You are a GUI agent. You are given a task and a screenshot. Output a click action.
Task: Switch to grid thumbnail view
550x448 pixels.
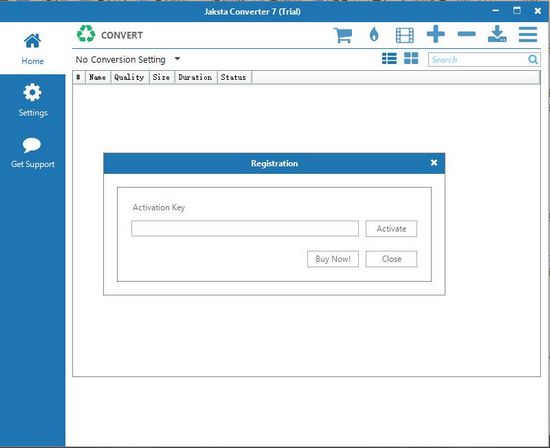pyautogui.click(x=411, y=58)
